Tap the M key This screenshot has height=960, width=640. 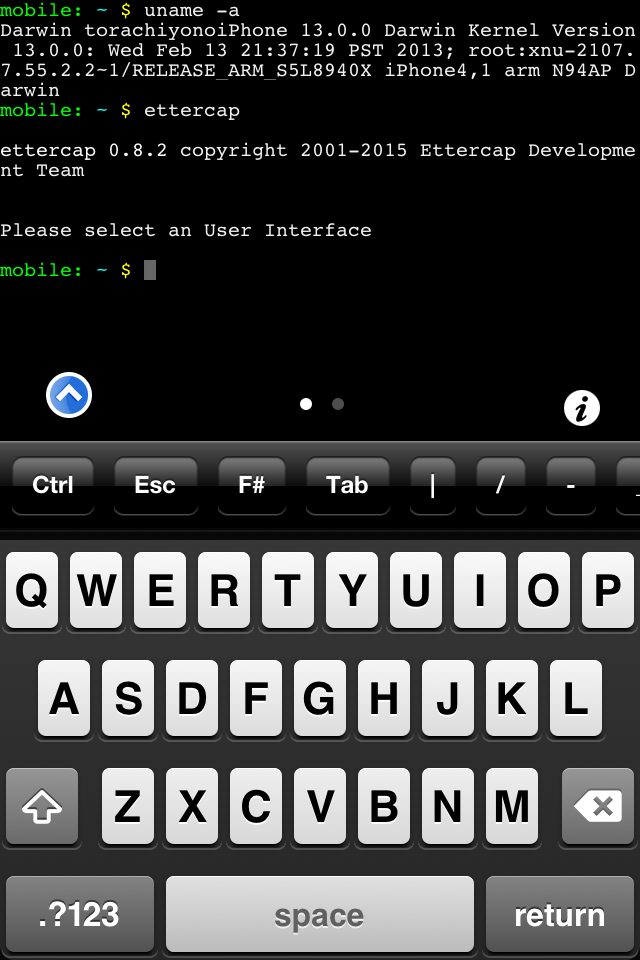click(x=512, y=806)
